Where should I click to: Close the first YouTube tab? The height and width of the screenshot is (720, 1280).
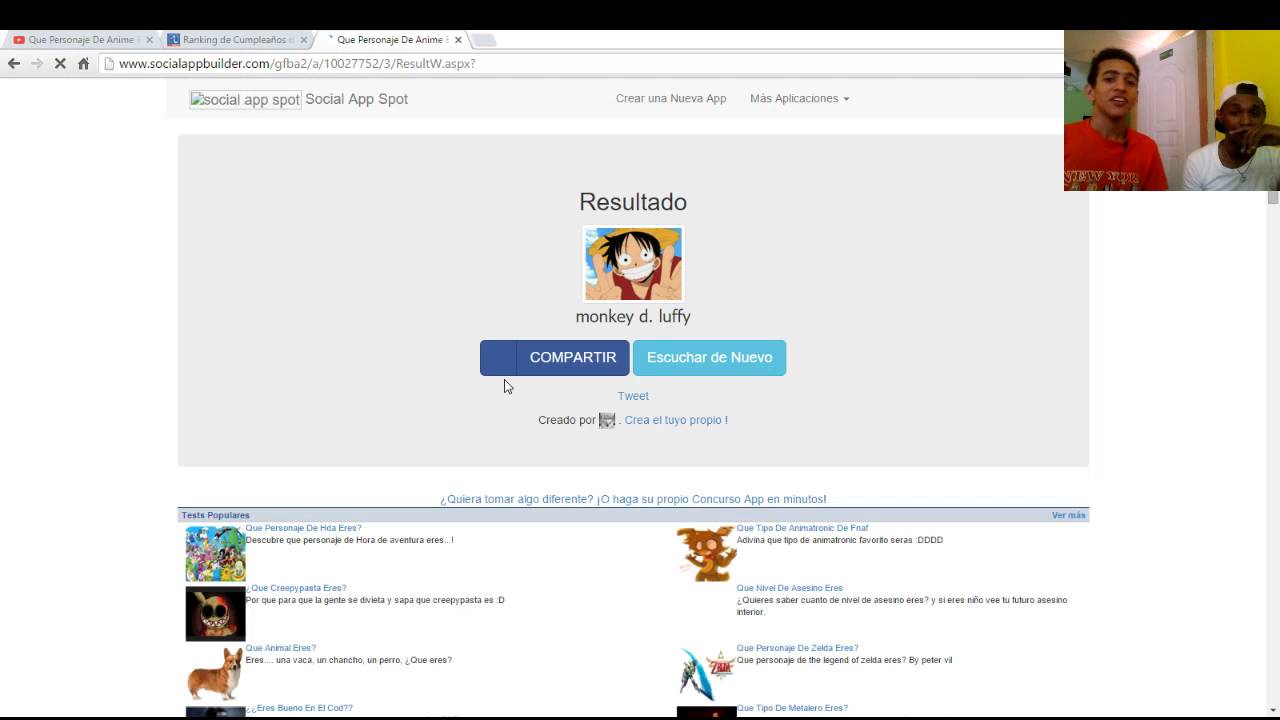[x=149, y=40]
